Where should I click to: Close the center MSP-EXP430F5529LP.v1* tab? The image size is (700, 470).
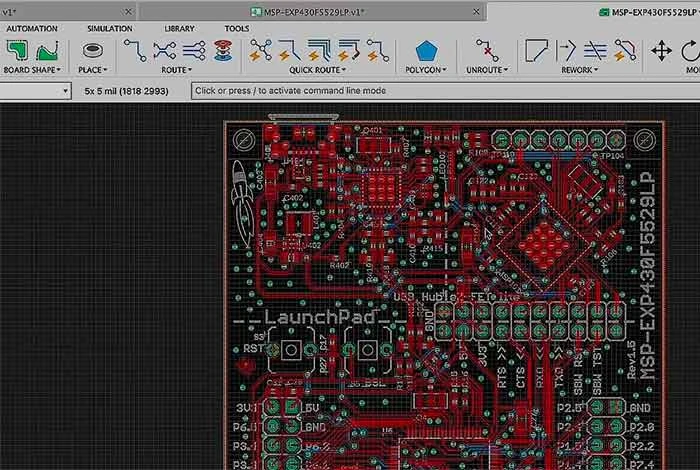pos(476,12)
